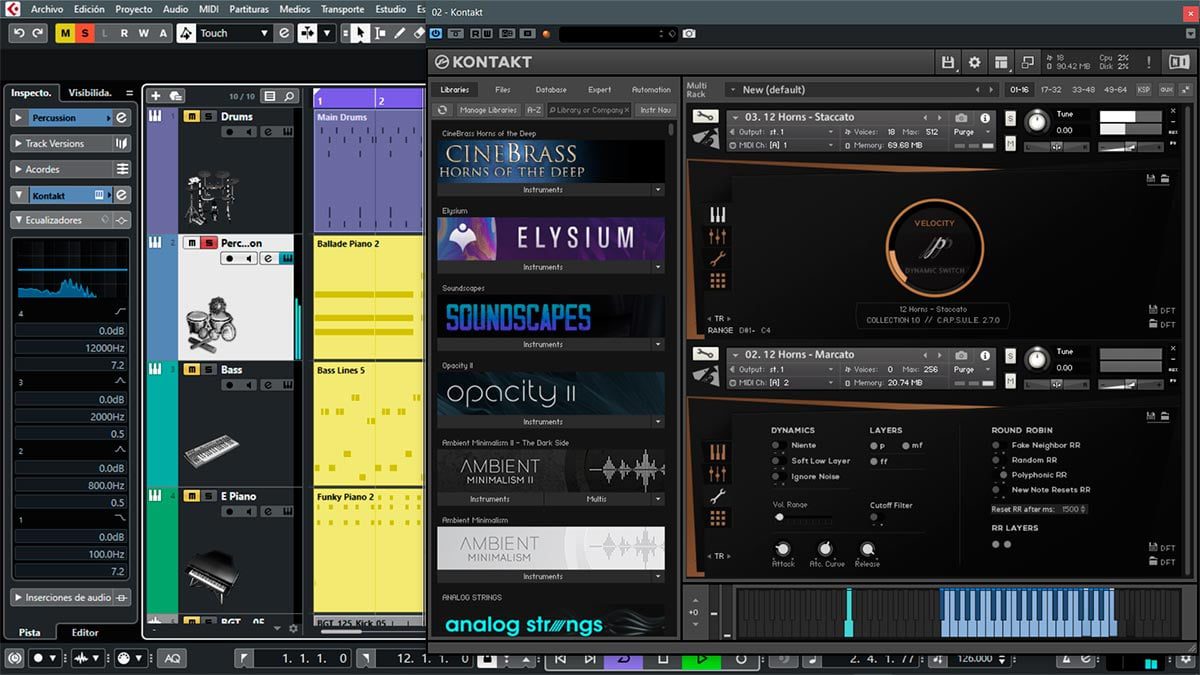Toggle Kontakt minimized view icon
Screen dimensions: 1200x675
click(1027, 62)
